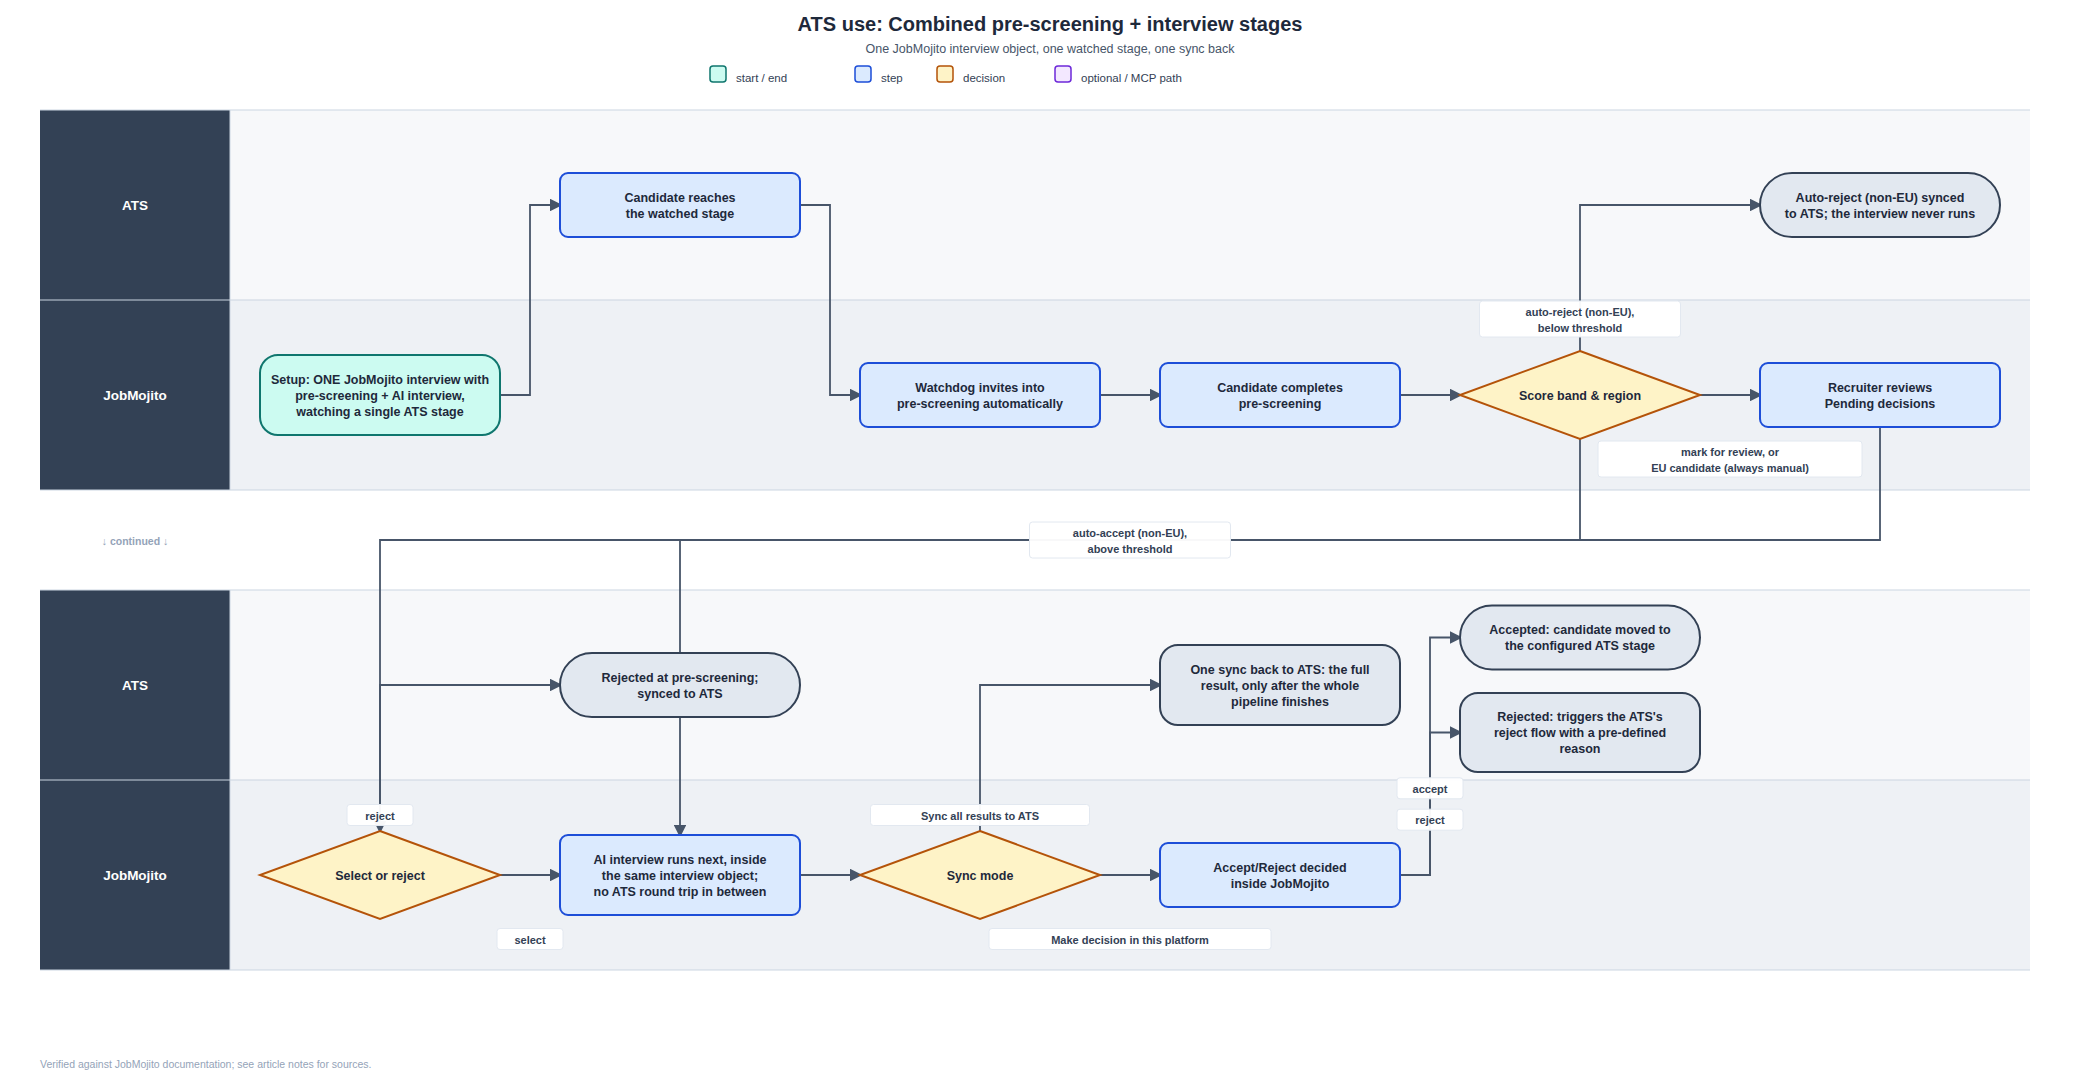Select the Watchdog invites into pre-screening node
This screenshot has width=2100, height=1080.
point(980,395)
